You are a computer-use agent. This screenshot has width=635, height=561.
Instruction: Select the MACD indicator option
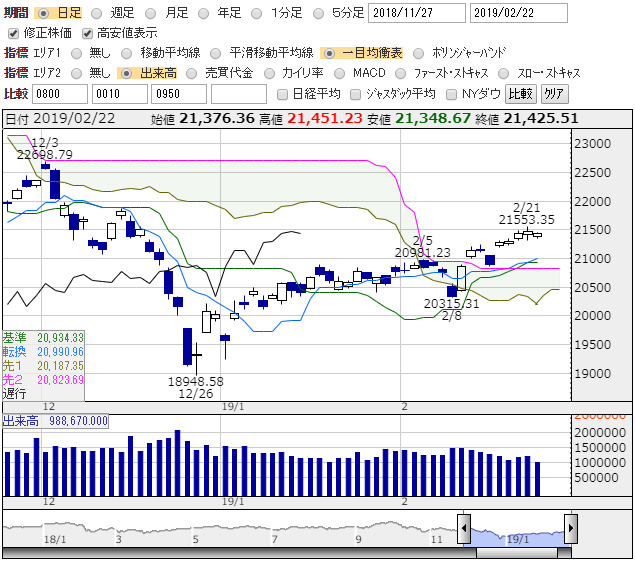tap(339, 73)
